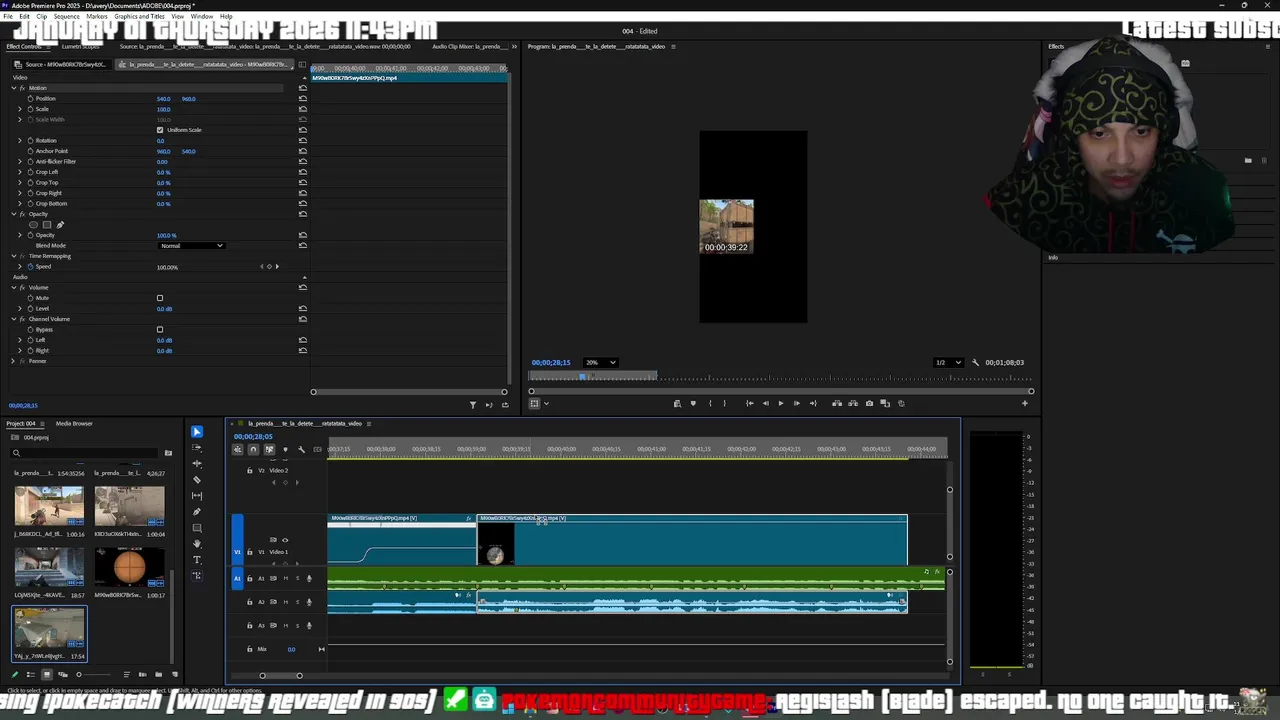The width and height of the screenshot is (1280, 720).
Task: Toggle animation stopwatch for Scale
Action: pos(30,109)
